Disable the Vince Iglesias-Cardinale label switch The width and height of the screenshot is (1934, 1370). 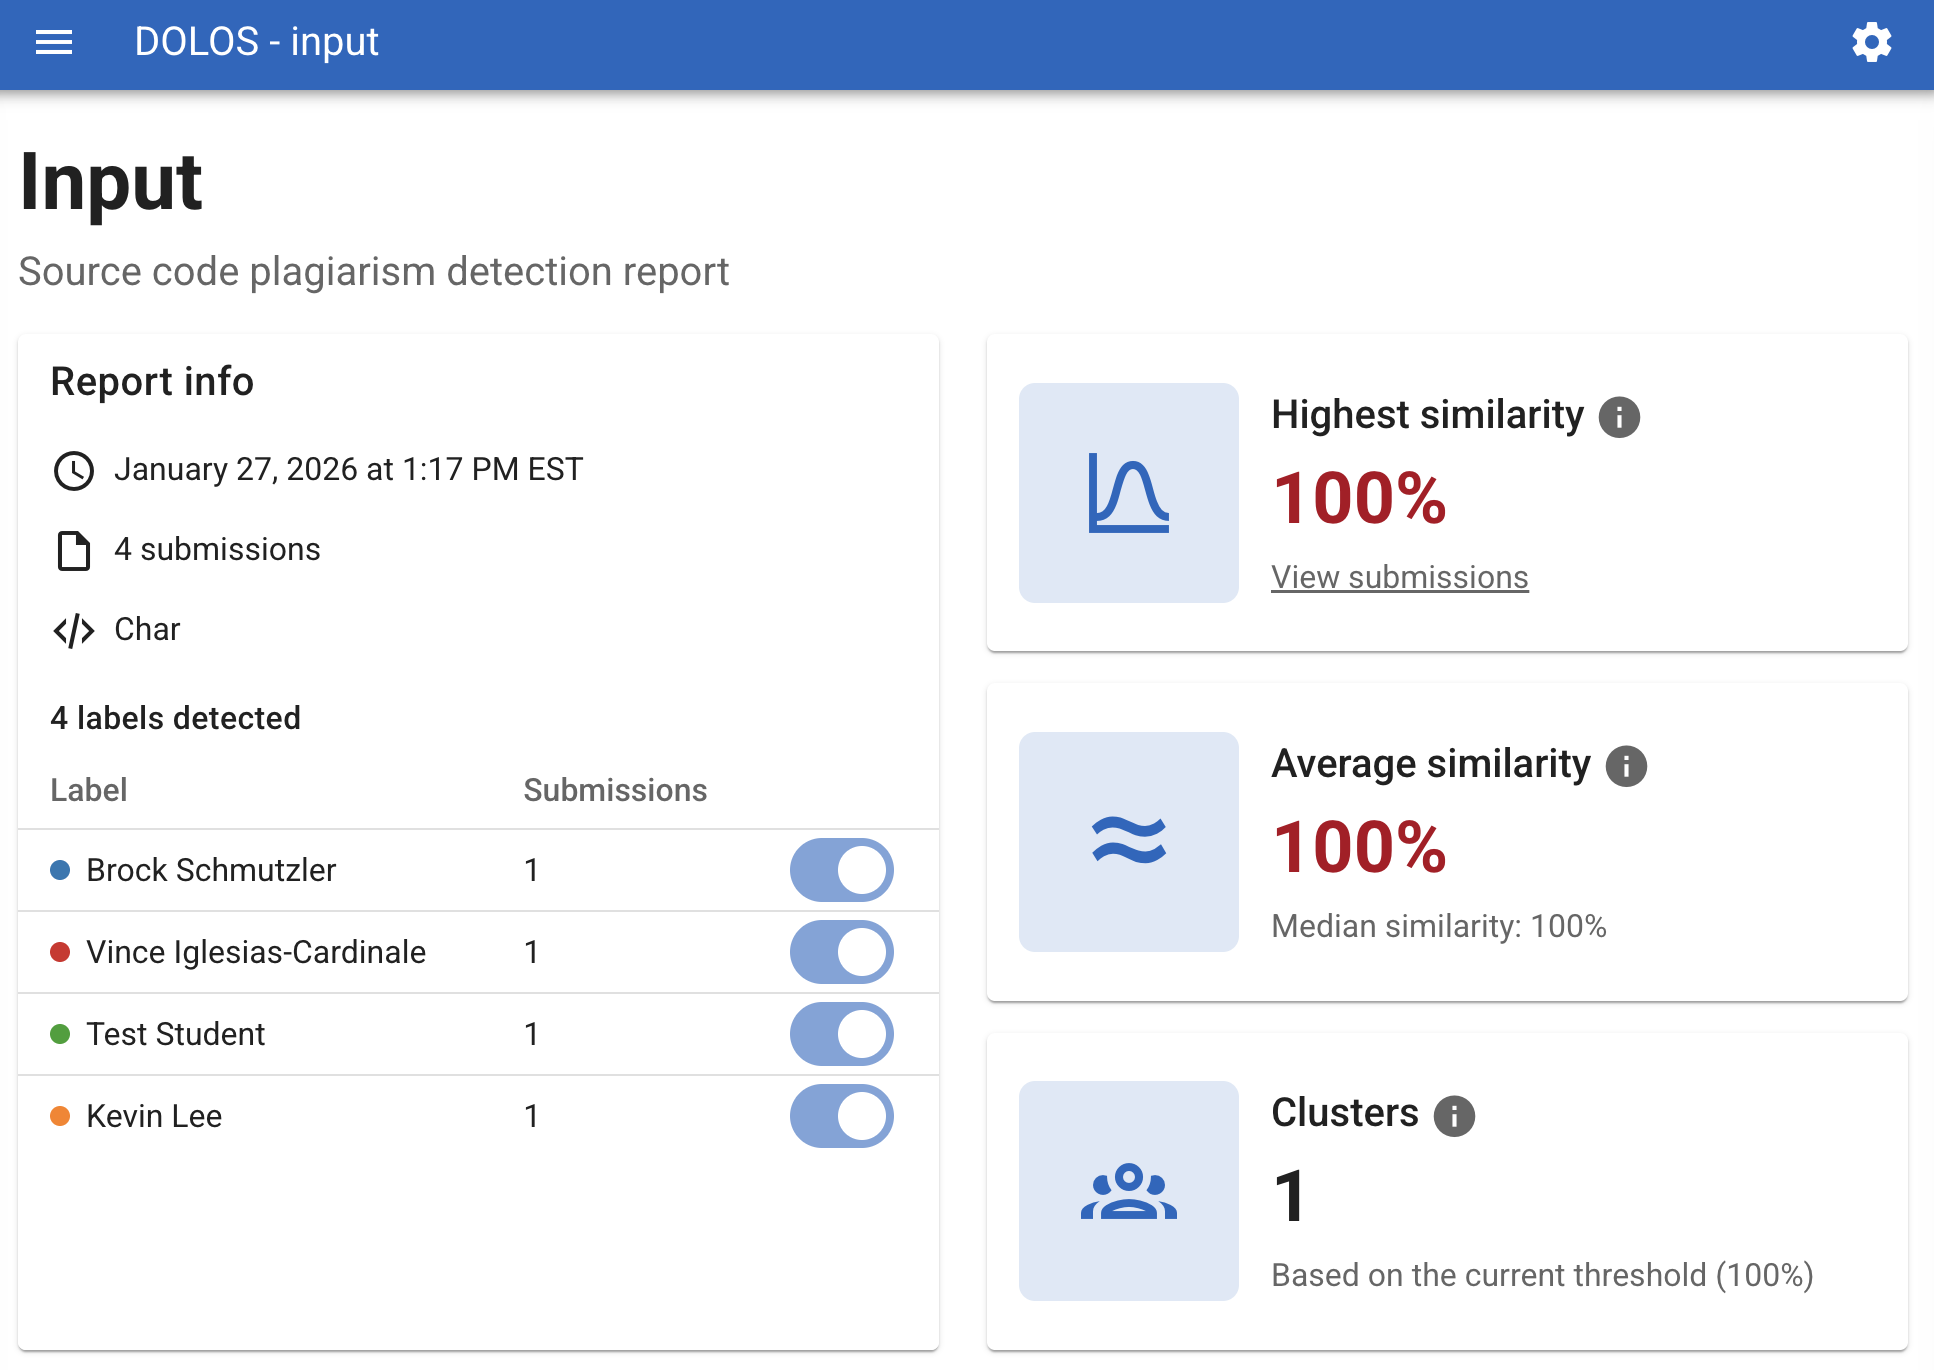click(x=841, y=952)
